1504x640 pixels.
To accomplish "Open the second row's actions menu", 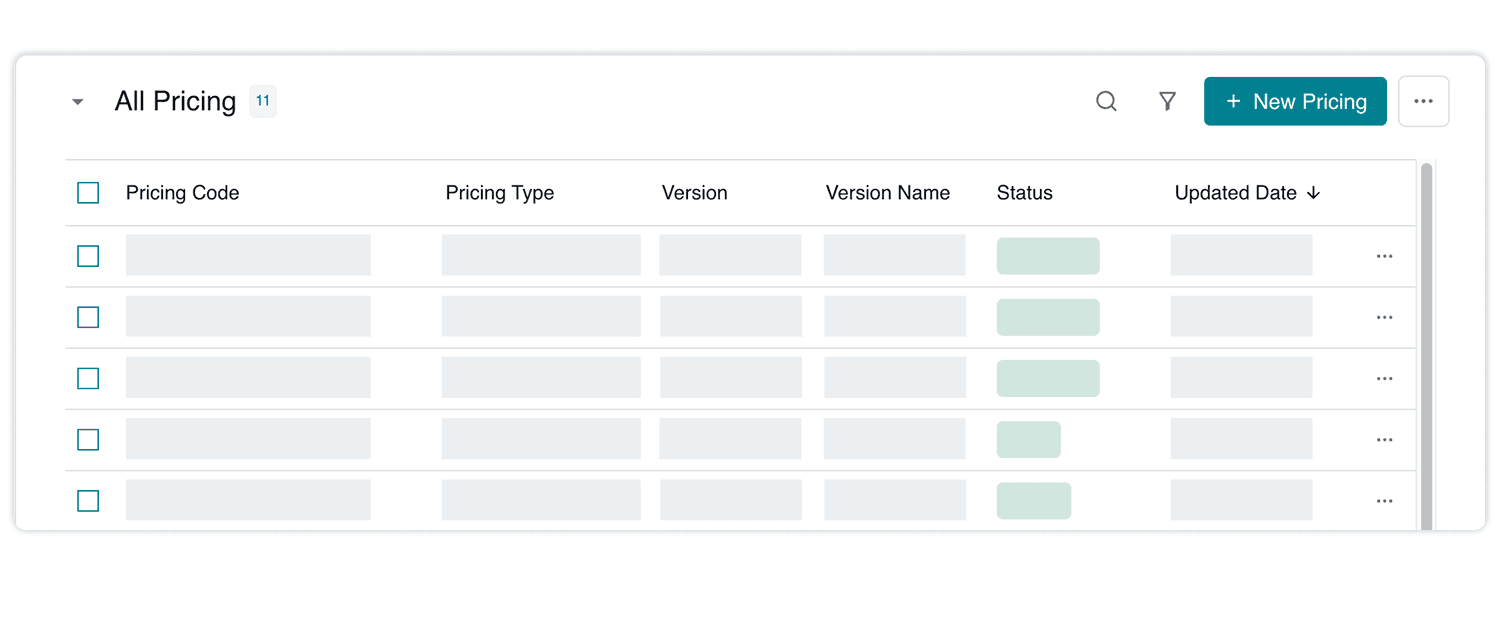I will point(1384,317).
